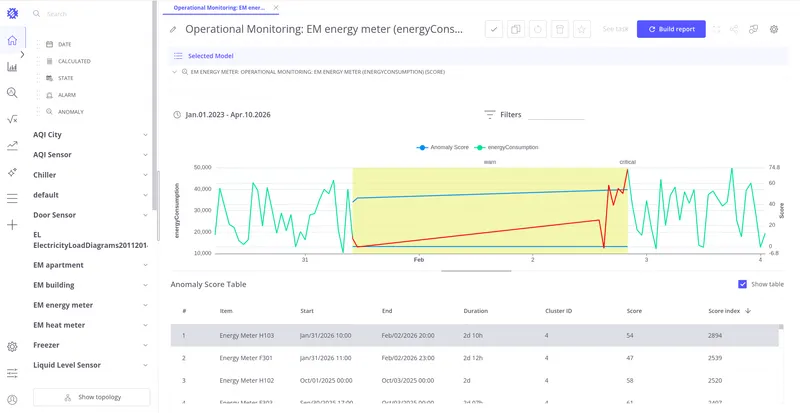The height and width of the screenshot is (413, 800).
Task: Click the pencil edit title icon
Action: coord(173,30)
